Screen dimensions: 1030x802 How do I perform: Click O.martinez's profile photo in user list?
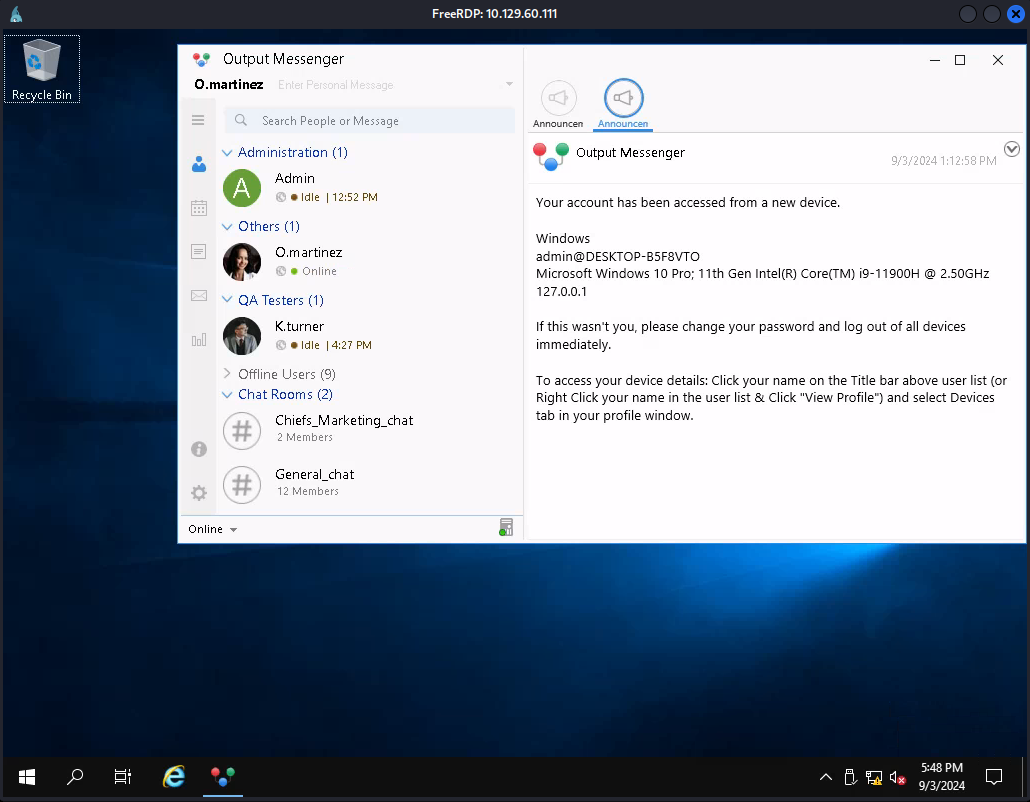[x=242, y=261]
